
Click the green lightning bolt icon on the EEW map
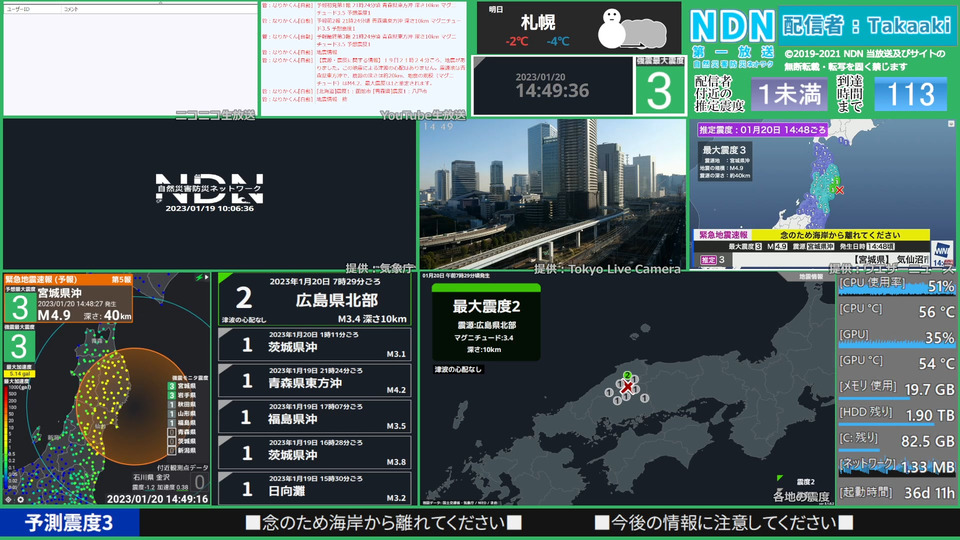coord(199,277)
